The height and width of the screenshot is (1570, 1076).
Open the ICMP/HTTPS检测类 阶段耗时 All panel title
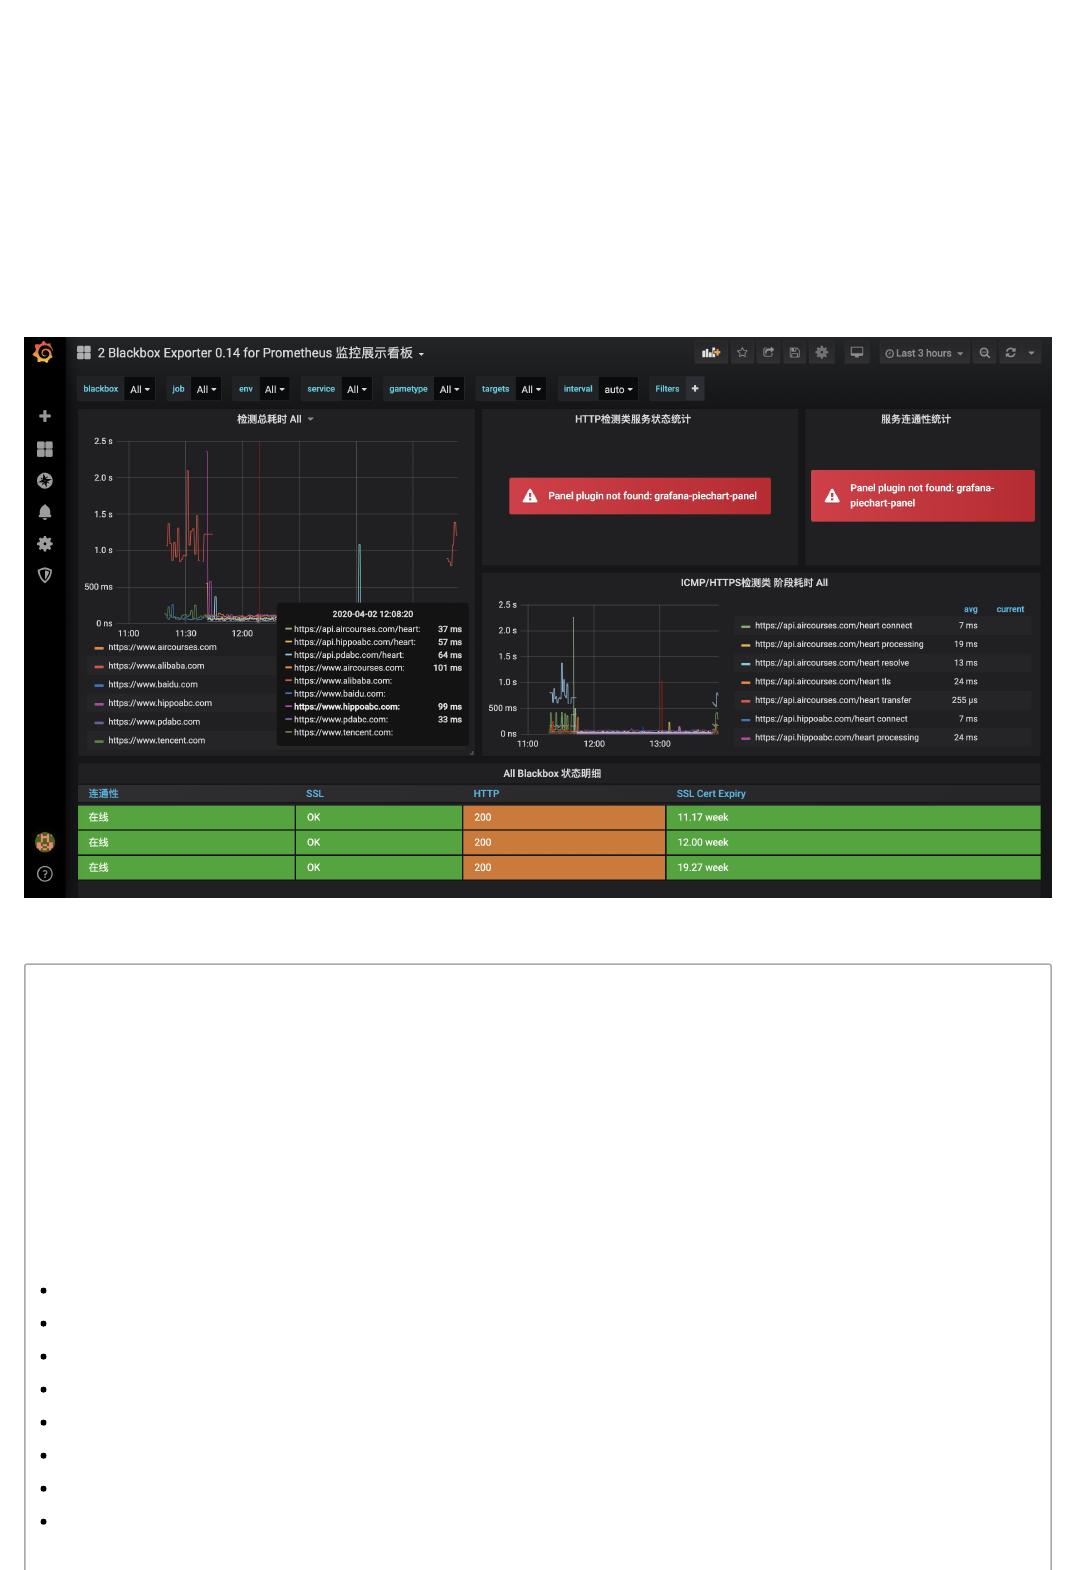pyautogui.click(x=754, y=582)
